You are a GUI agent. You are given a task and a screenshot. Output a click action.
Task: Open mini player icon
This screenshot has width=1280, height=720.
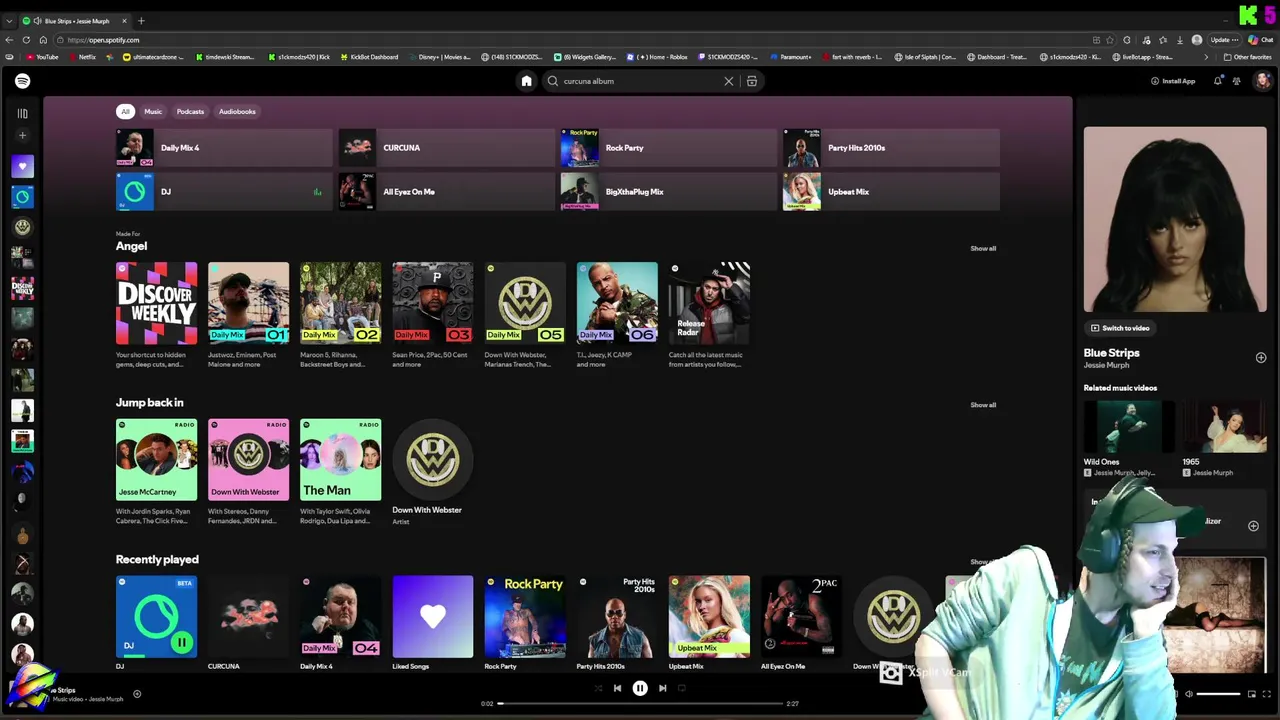[1251, 693]
